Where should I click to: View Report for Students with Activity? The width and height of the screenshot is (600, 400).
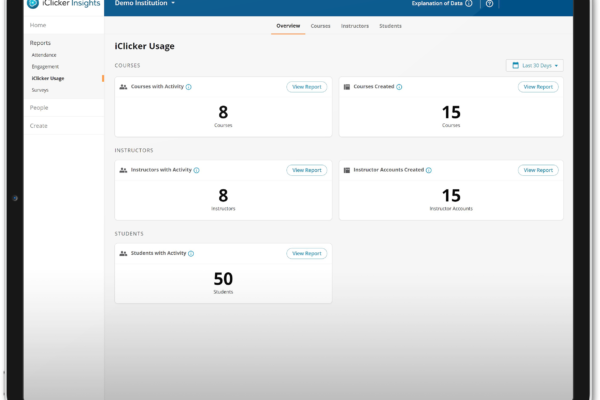[x=307, y=253]
